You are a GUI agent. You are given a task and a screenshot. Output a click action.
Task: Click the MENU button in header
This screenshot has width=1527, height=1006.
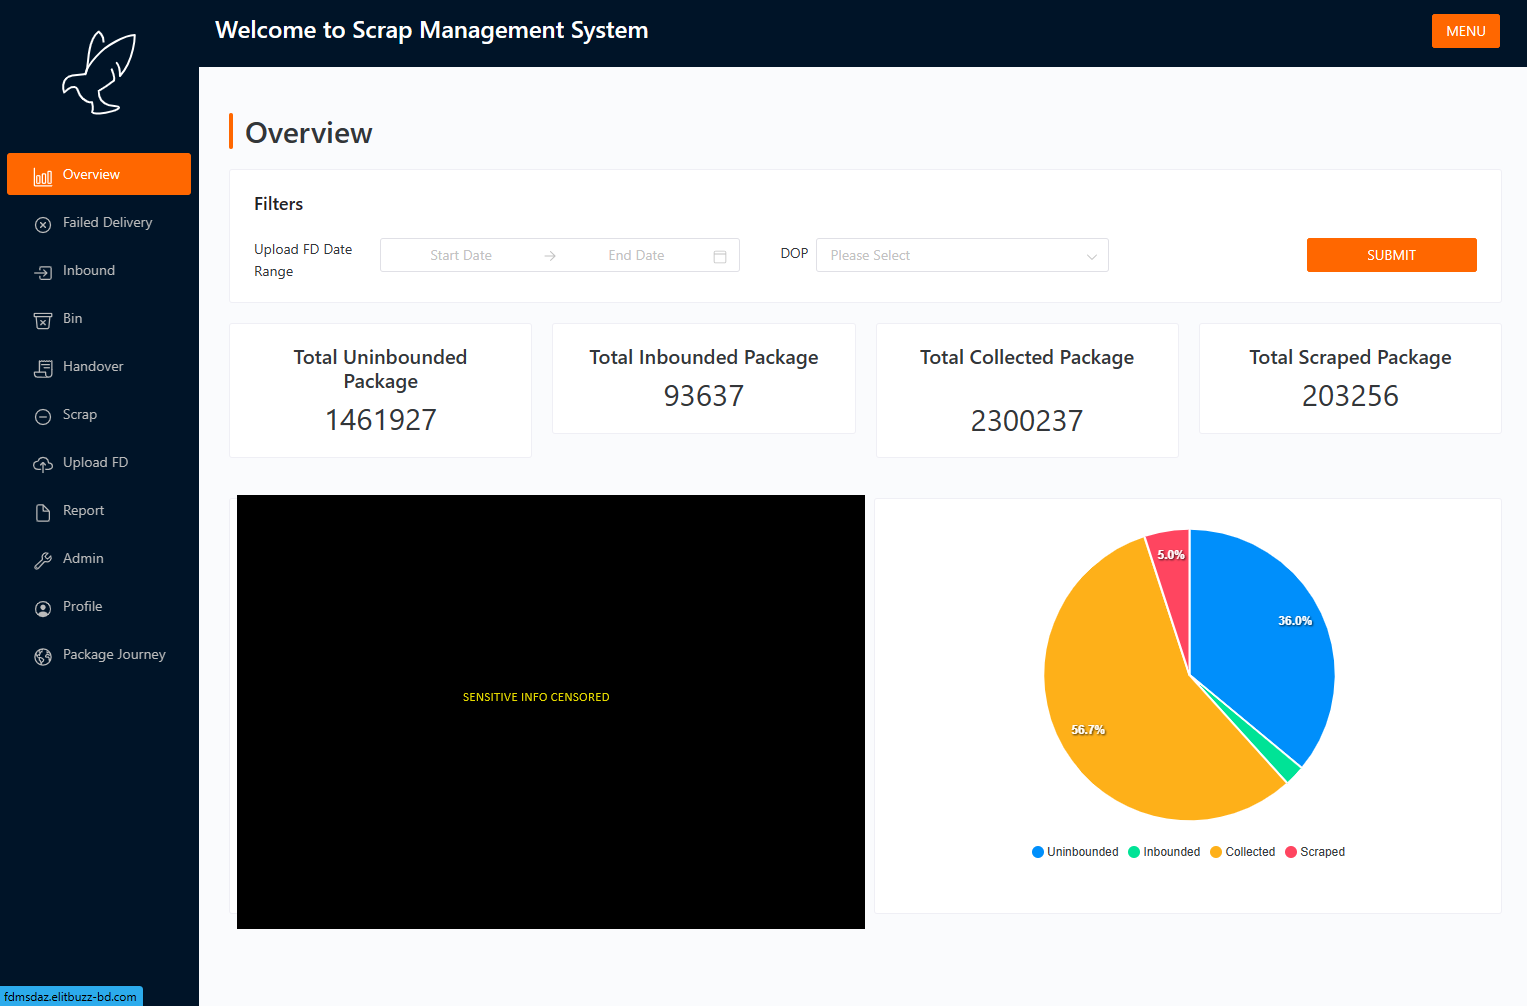[x=1465, y=31]
